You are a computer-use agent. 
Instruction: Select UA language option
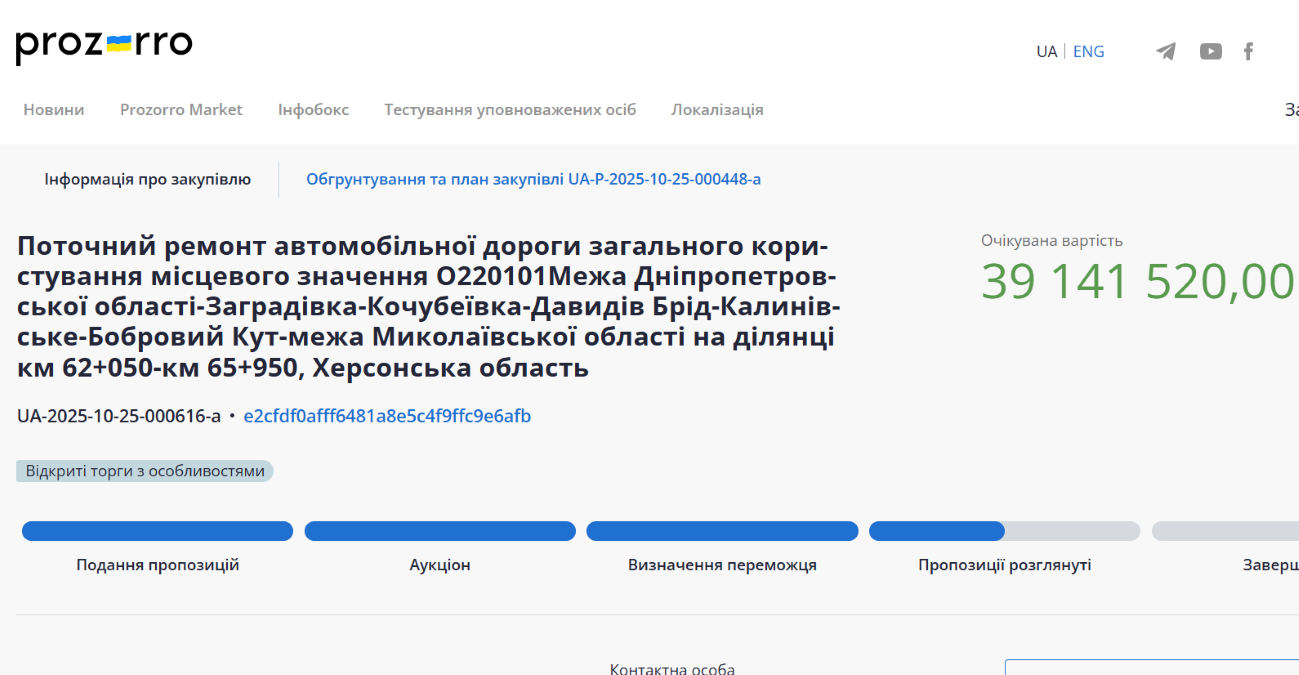point(1046,51)
